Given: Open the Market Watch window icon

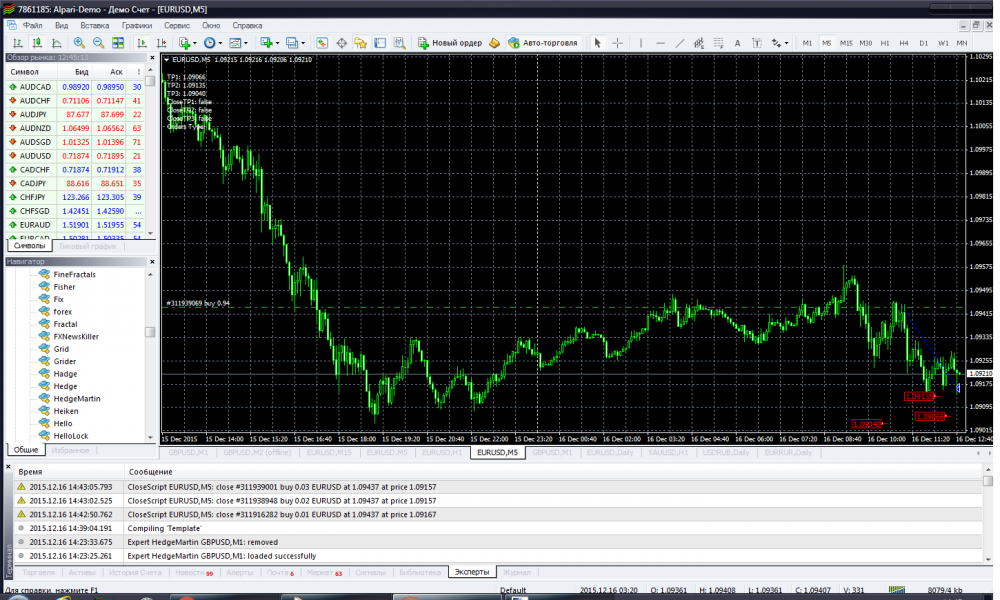Looking at the screenshot, I should point(322,43).
